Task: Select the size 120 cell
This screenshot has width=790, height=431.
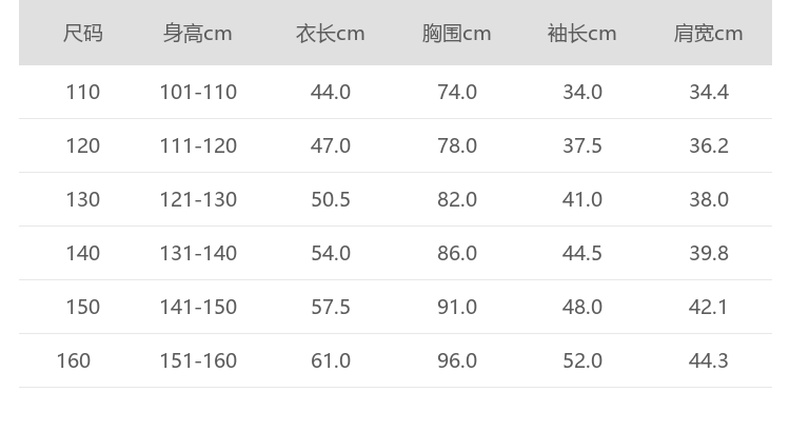Action: pyautogui.click(x=83, y=146)
